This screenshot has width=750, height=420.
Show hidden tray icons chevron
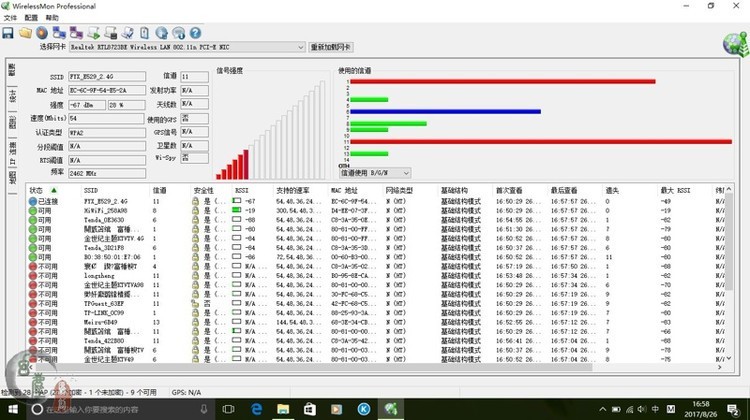click(x=602, y=409)
